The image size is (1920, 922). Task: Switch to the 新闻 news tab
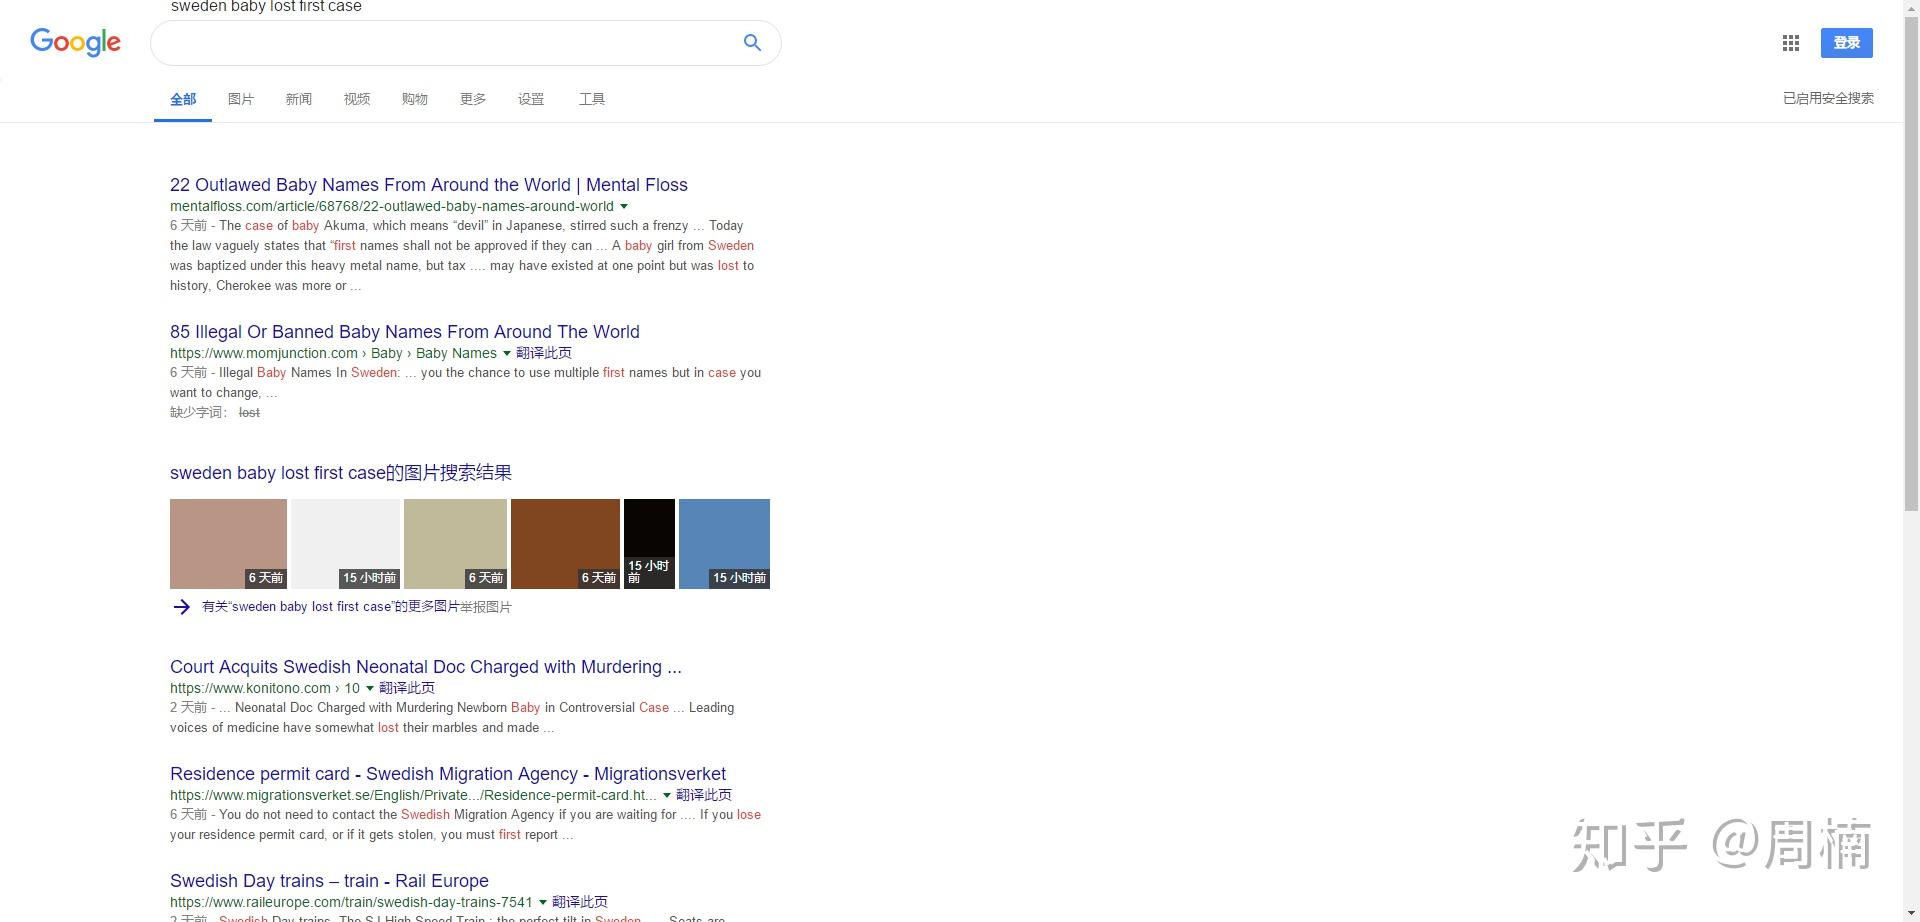click(298, 99)
